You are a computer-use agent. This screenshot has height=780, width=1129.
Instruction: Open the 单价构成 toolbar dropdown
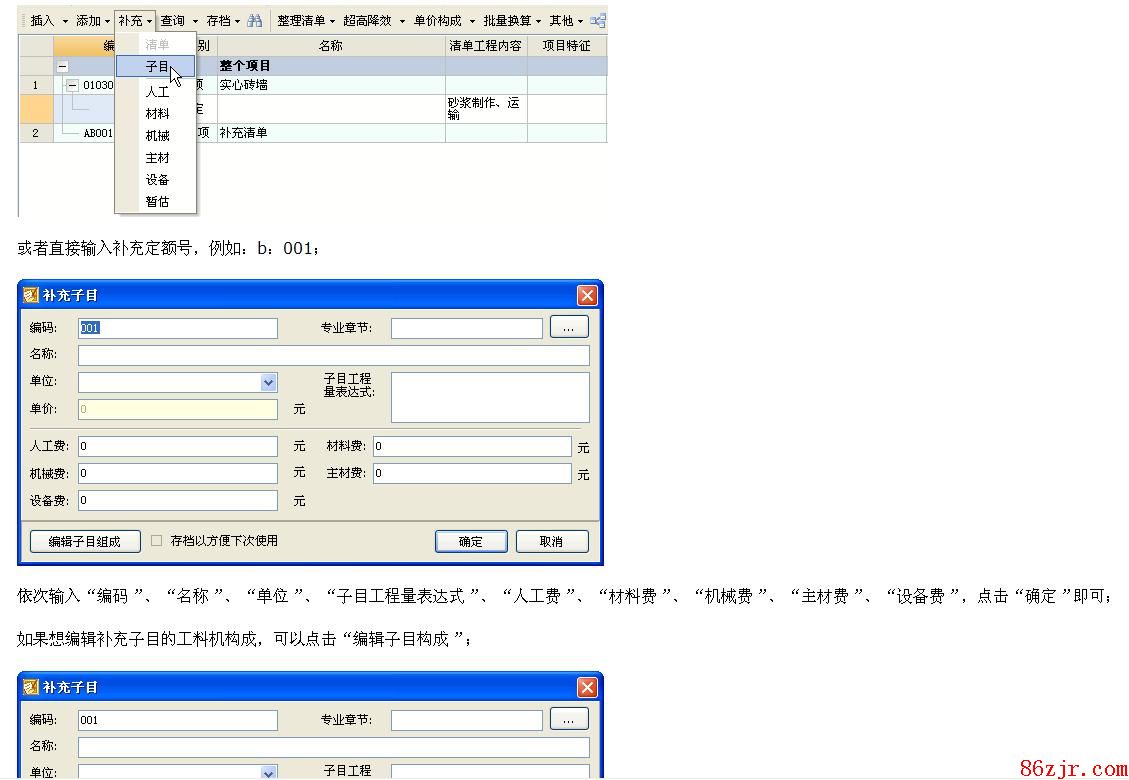[x=444, y=20]
